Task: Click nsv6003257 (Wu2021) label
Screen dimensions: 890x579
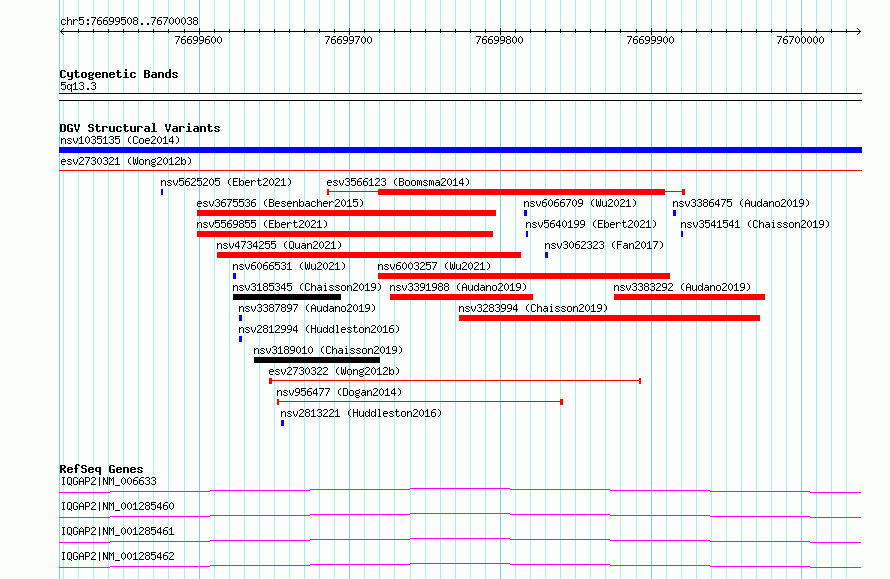Action: (x=434, y=266)
